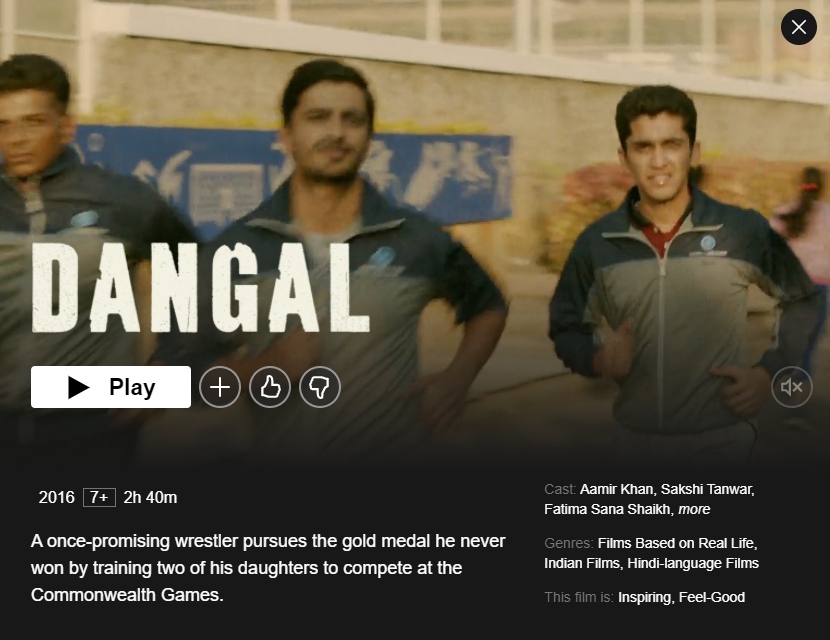Viewport: 830px width, 640px height.
Task: Browse Hindi-language Films genre
Action: tap(693, 563)
